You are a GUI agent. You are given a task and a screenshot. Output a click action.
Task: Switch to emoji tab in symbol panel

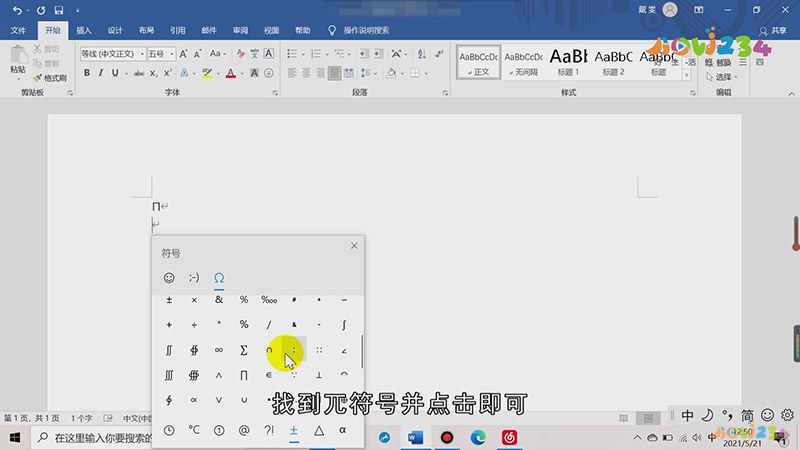(x=169, y=278)
